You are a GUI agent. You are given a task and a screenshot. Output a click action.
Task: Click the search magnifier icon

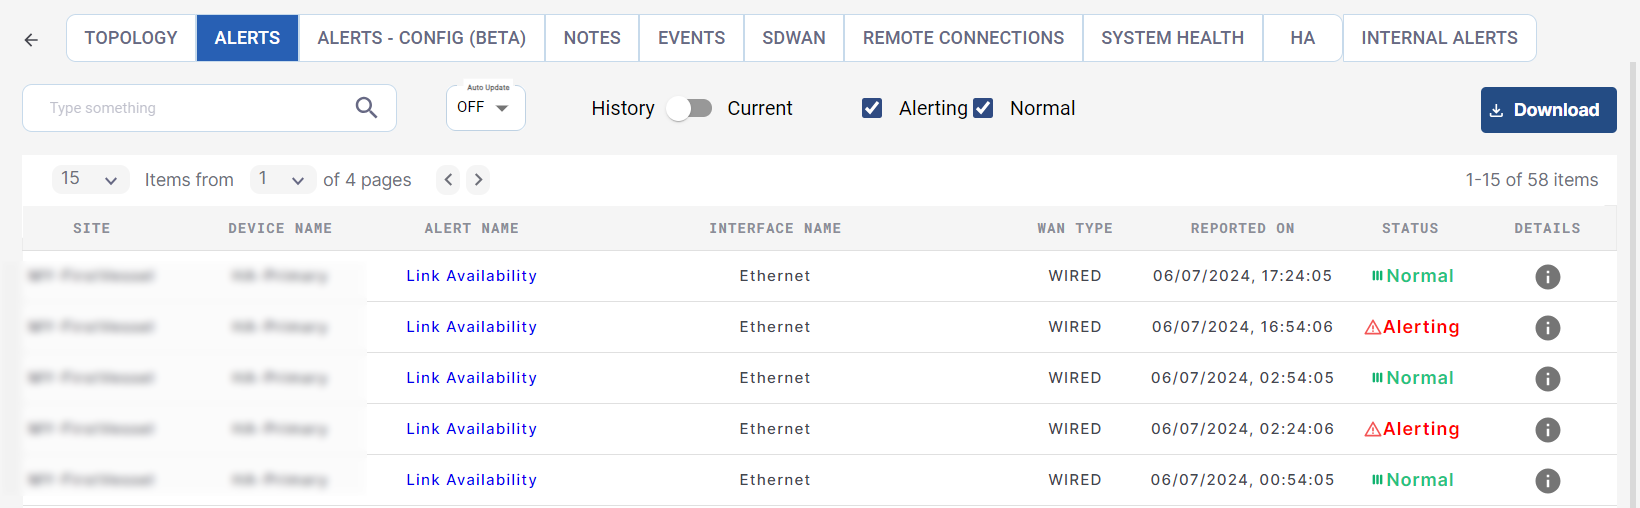(x=366, y=108)
